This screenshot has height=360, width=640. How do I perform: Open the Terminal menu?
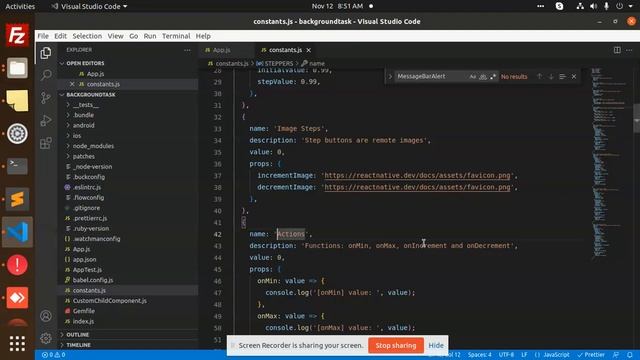point(176,36)
